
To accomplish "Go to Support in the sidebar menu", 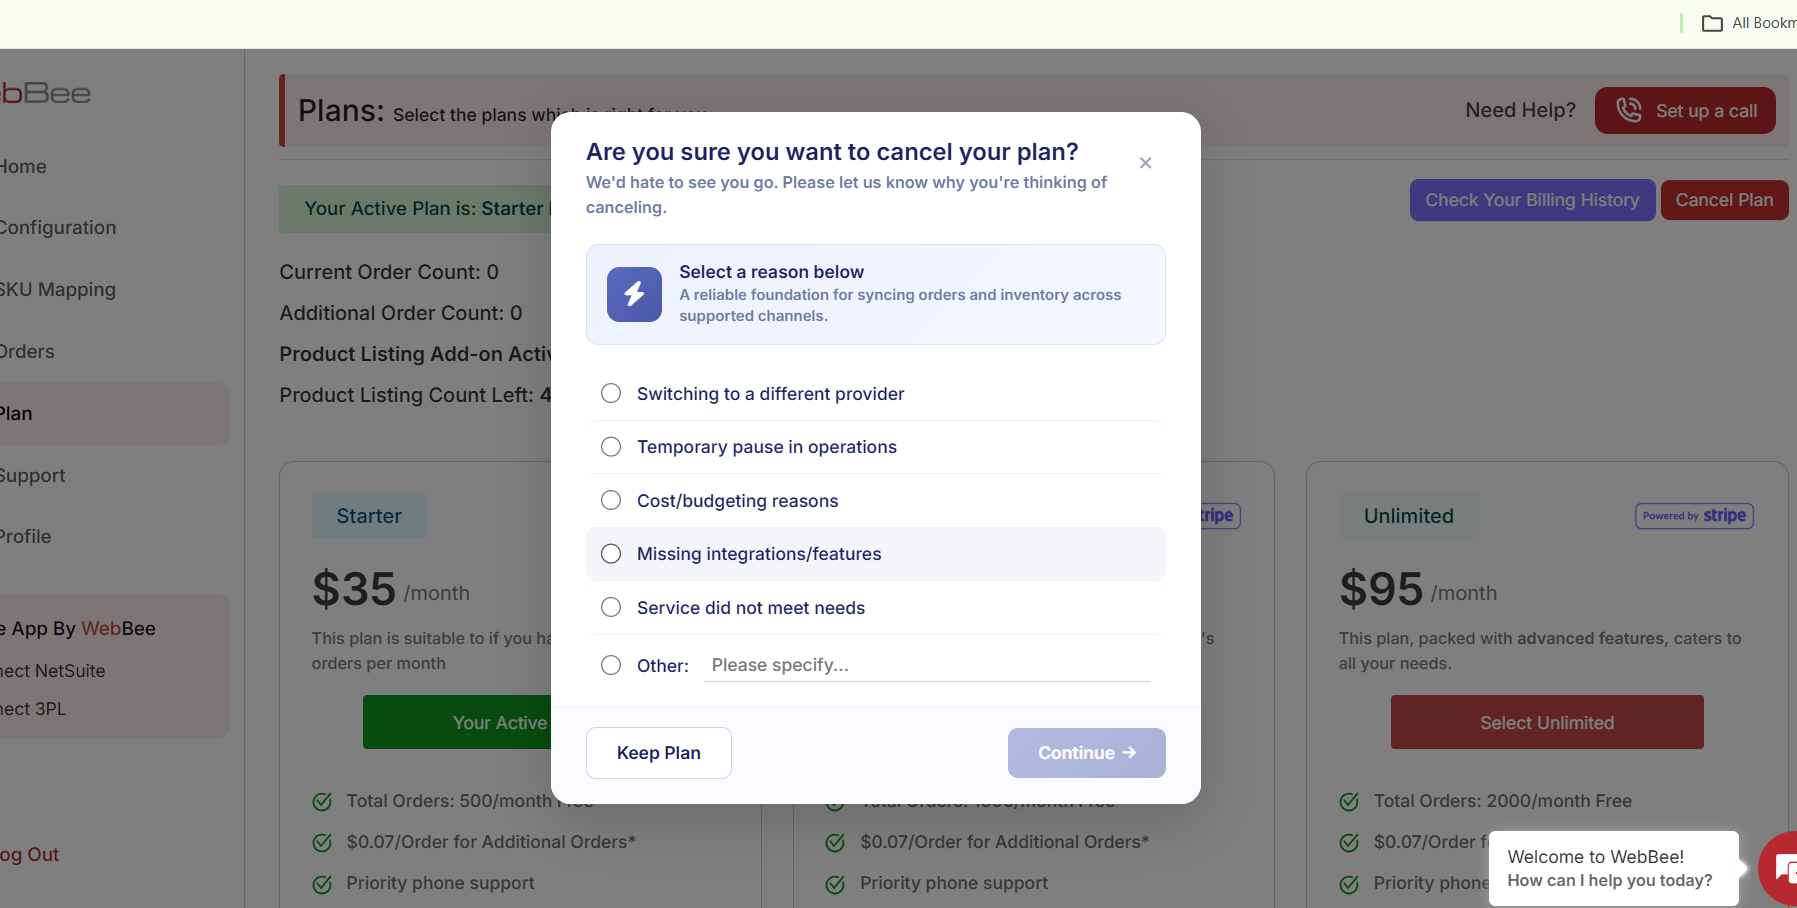I will click(x=33, y=476).
